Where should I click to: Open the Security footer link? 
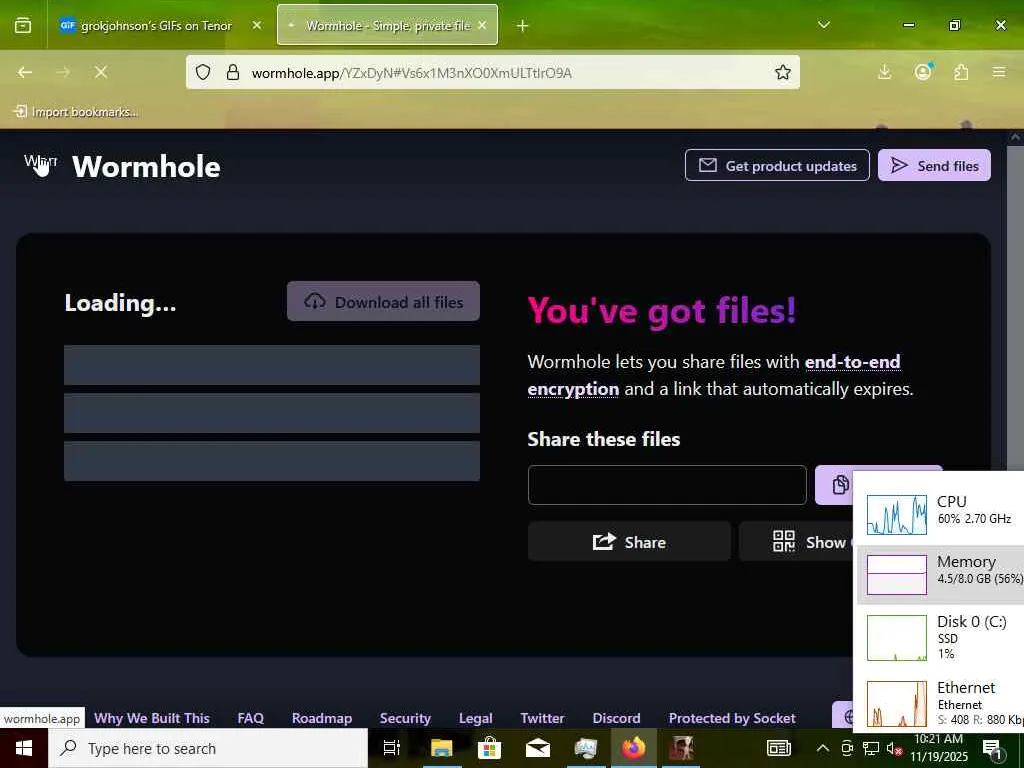point(405,718)
